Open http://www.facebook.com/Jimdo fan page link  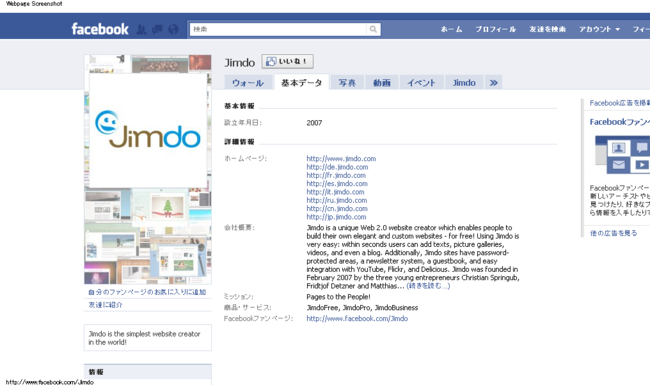coord(357,318)
